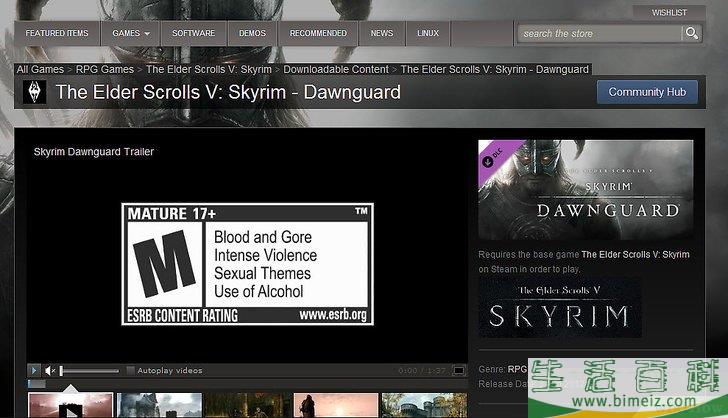Click the RPG genre link
Screen dimensions: 728x418
pos(517,369)
